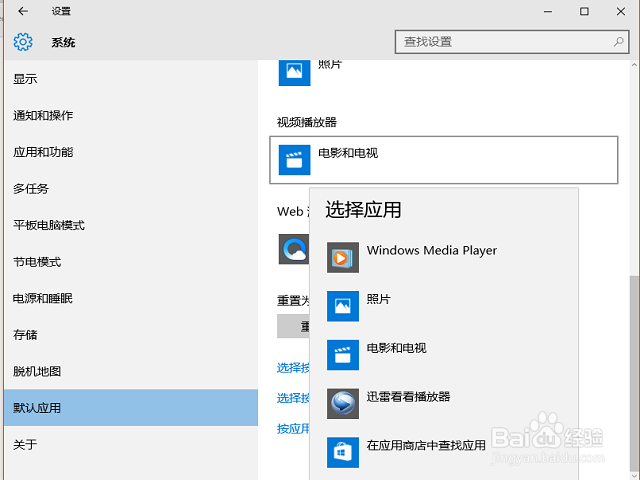The image size is (640, 480).
Task: Minimize the Settings window
Action: click(x=548, y=11)
